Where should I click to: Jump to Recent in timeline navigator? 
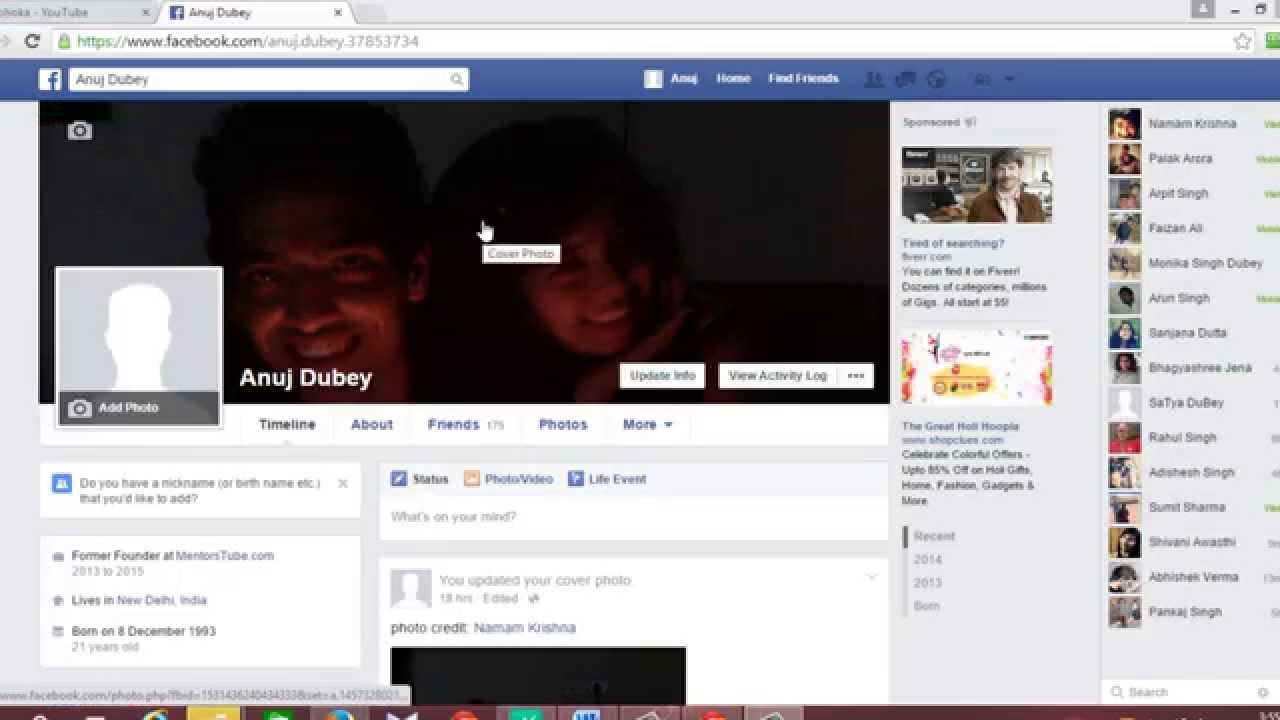(x=934, y=536)
